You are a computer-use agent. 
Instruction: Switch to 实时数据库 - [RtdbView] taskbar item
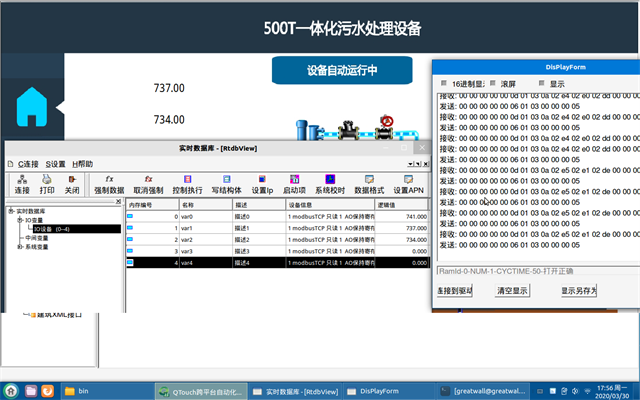296,391
